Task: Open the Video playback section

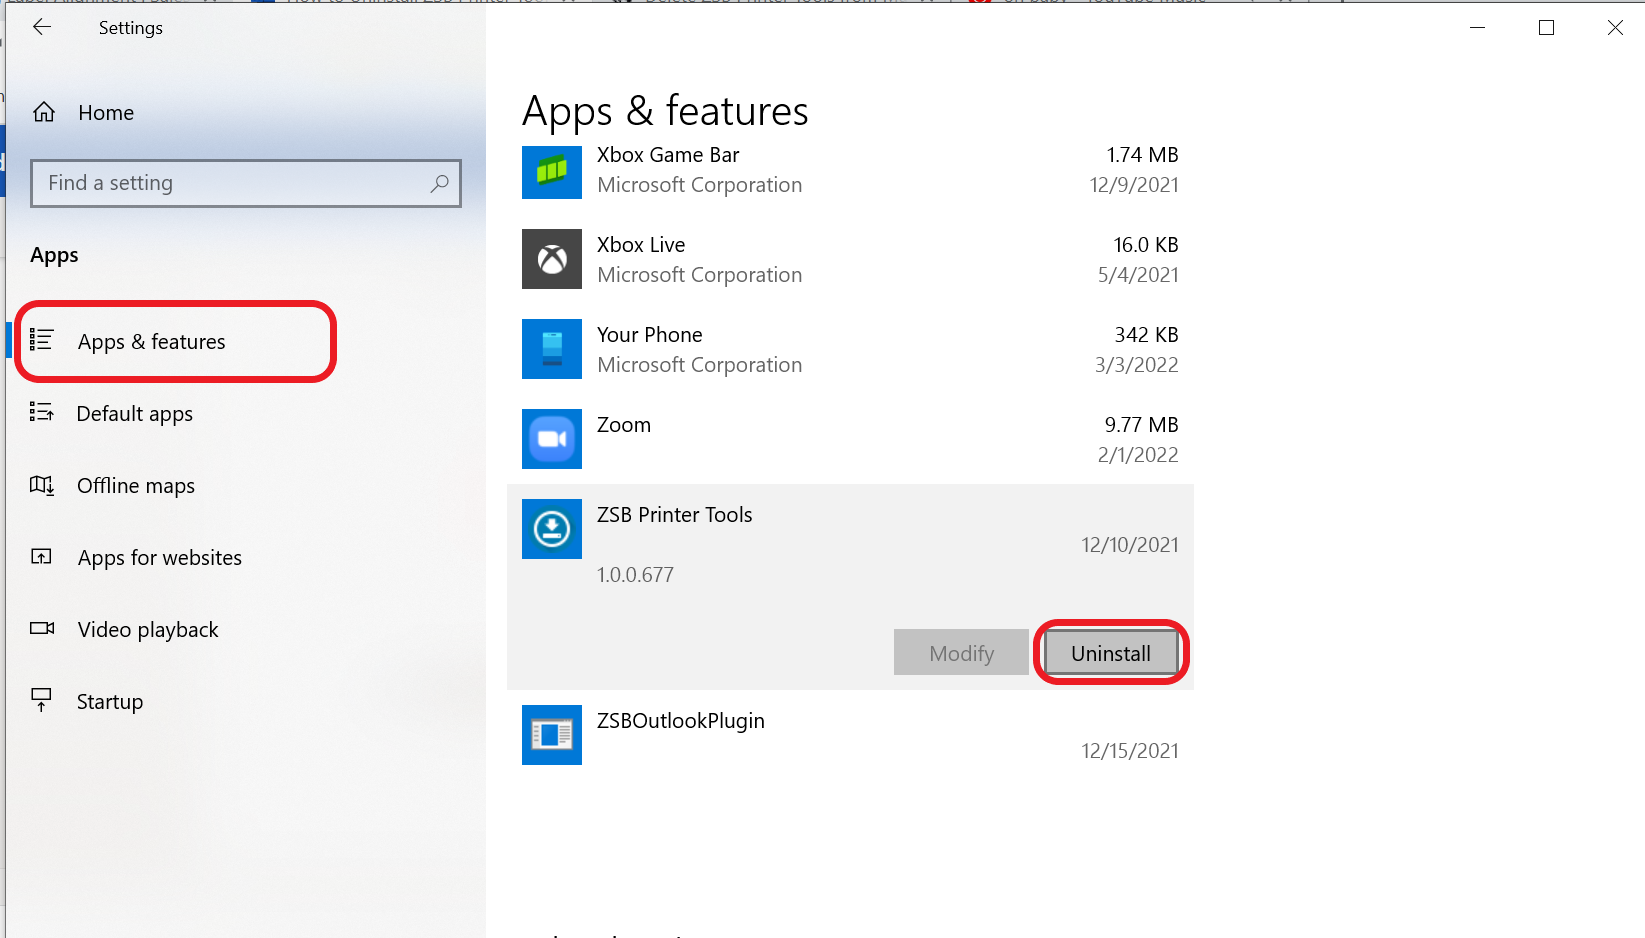Action: 147,630
